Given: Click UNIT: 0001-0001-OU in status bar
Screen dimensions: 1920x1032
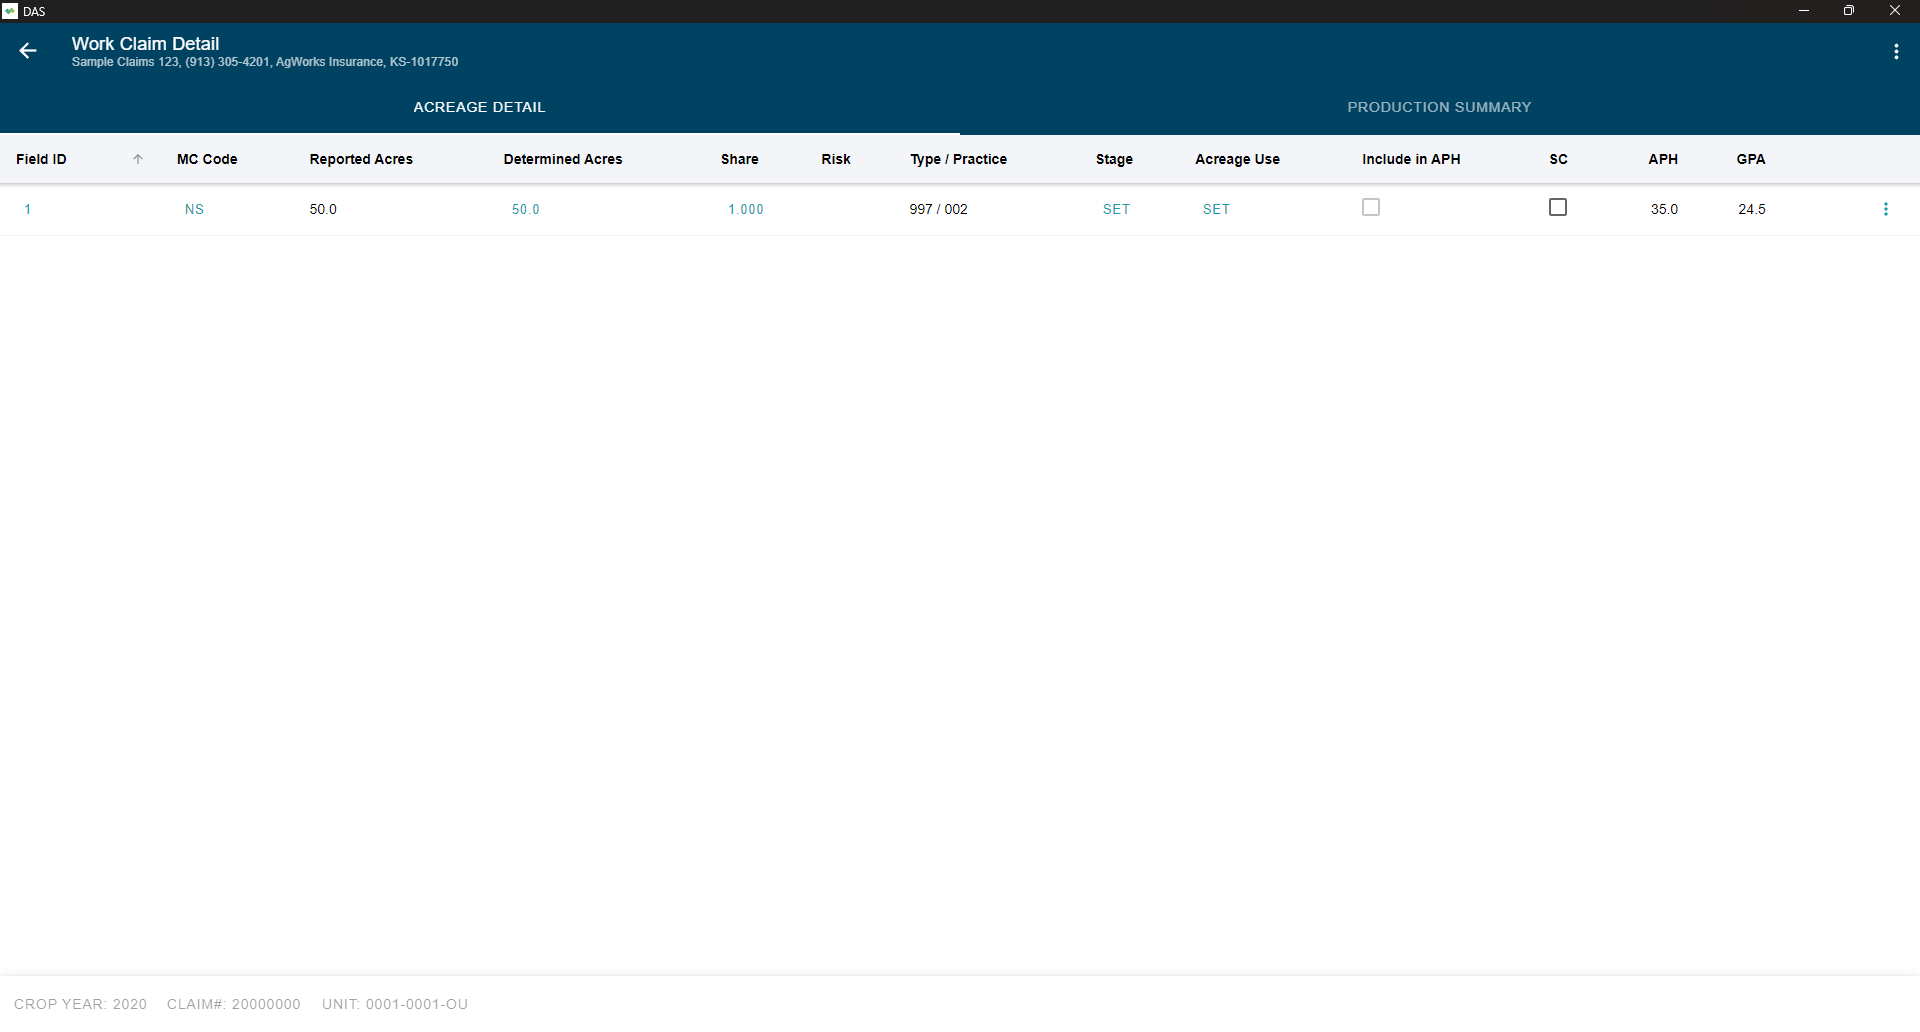Looking at the screenshot, I should (395, 1004).
